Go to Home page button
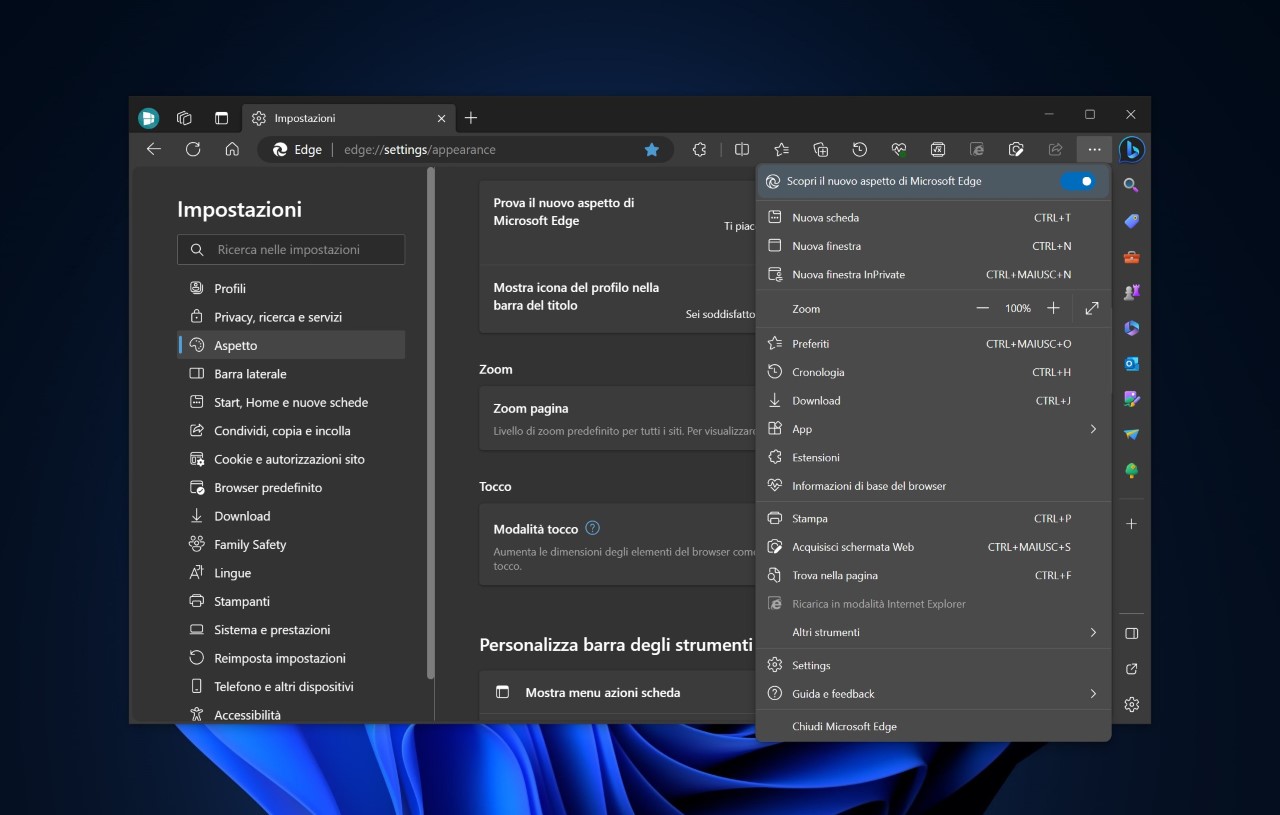The image size is (1280, 815). (x=232, y=149)
